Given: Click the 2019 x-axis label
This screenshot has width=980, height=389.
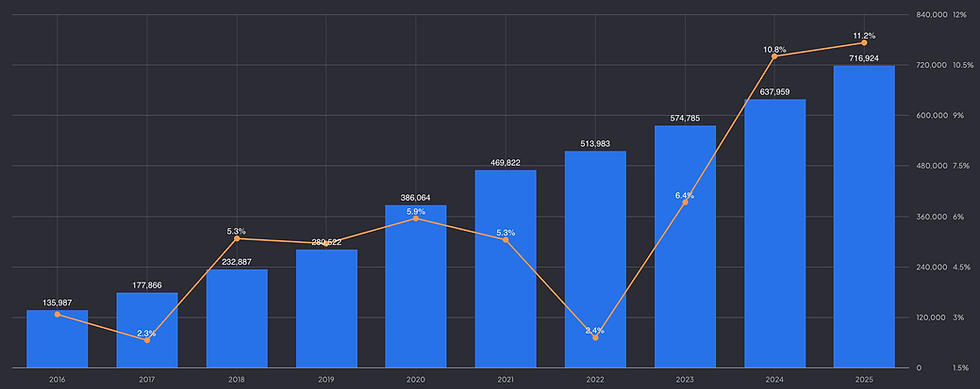Looking at the screenshot, I should (x=326, y=380).
